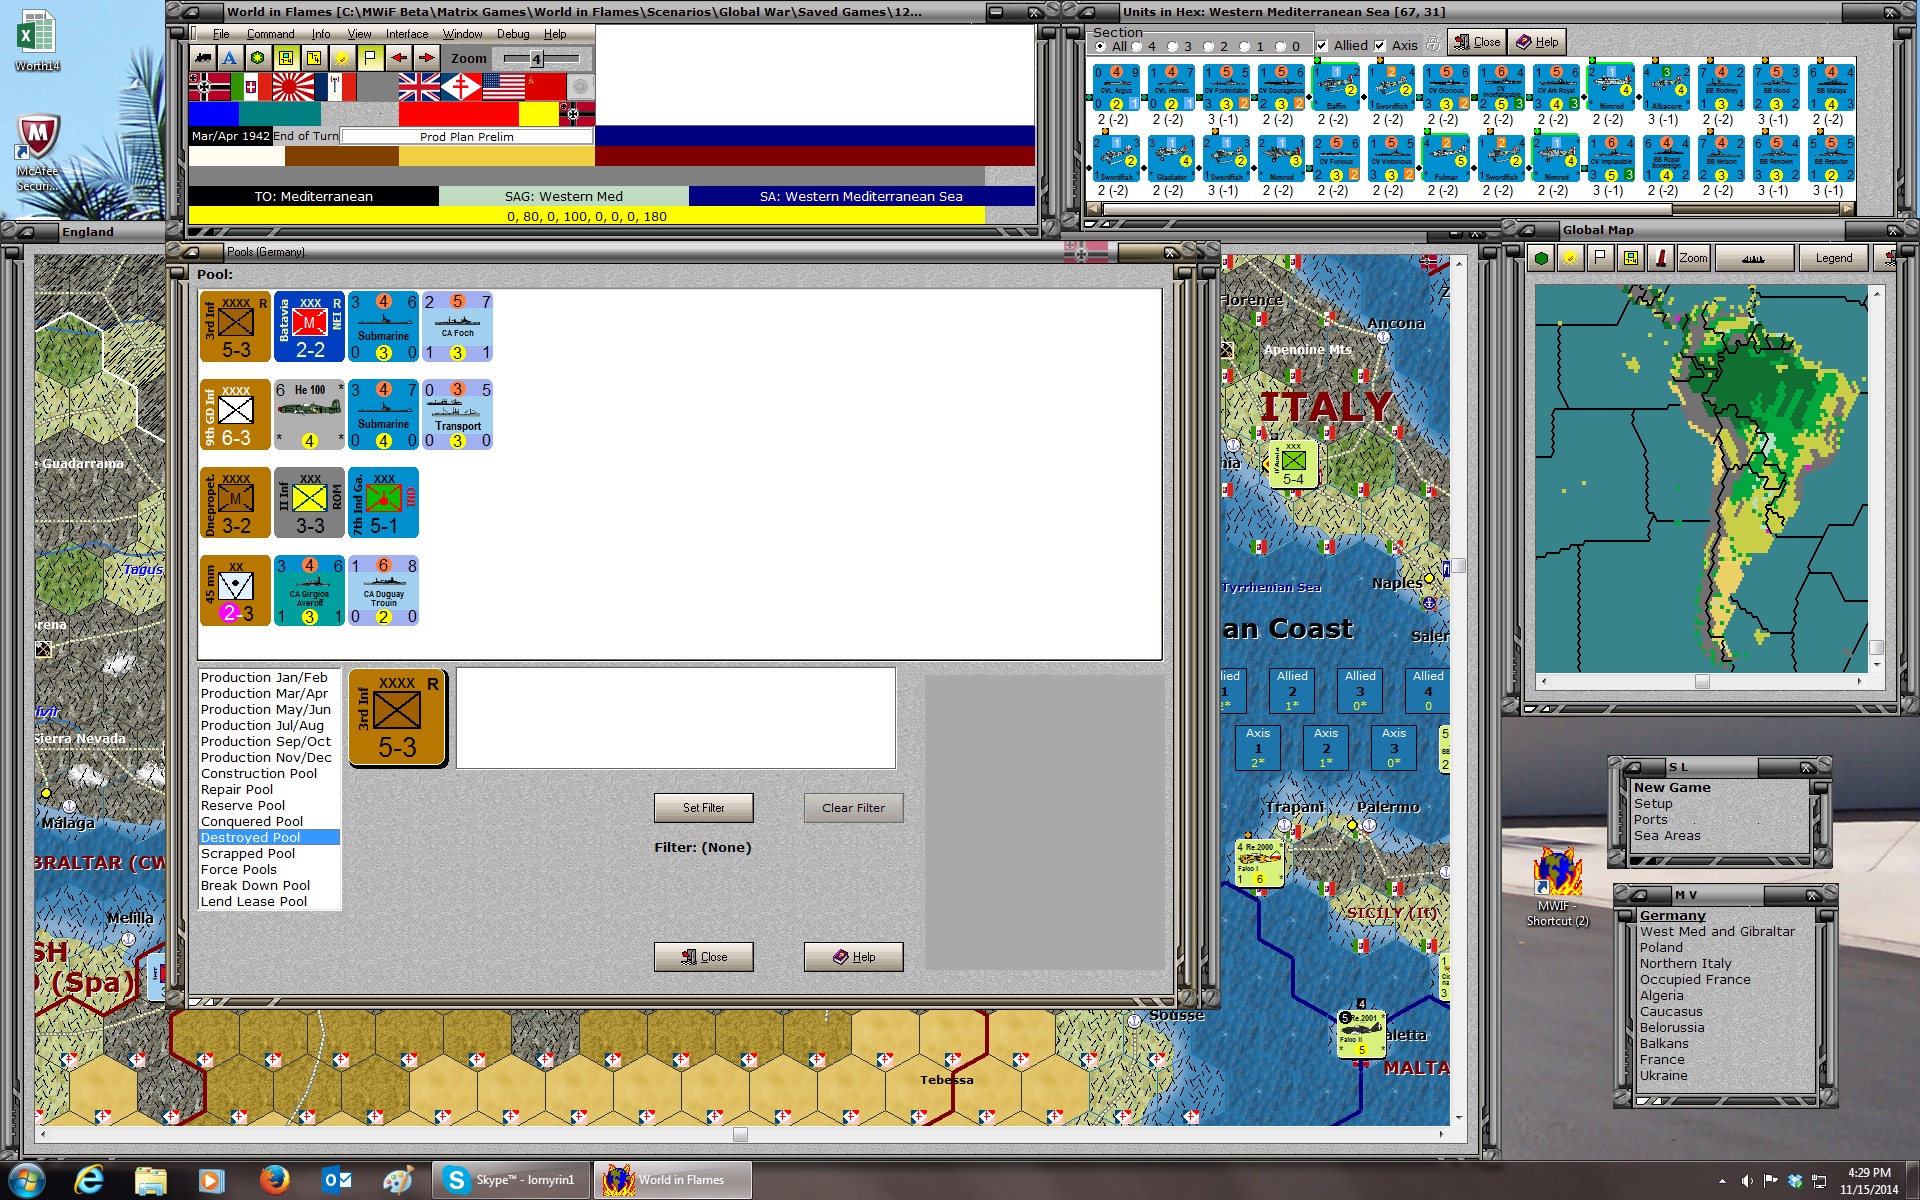Screen dimensions: 1920x1200
Task: Adjust the main Zoom slider handle
Action: [x=536, y=59]
